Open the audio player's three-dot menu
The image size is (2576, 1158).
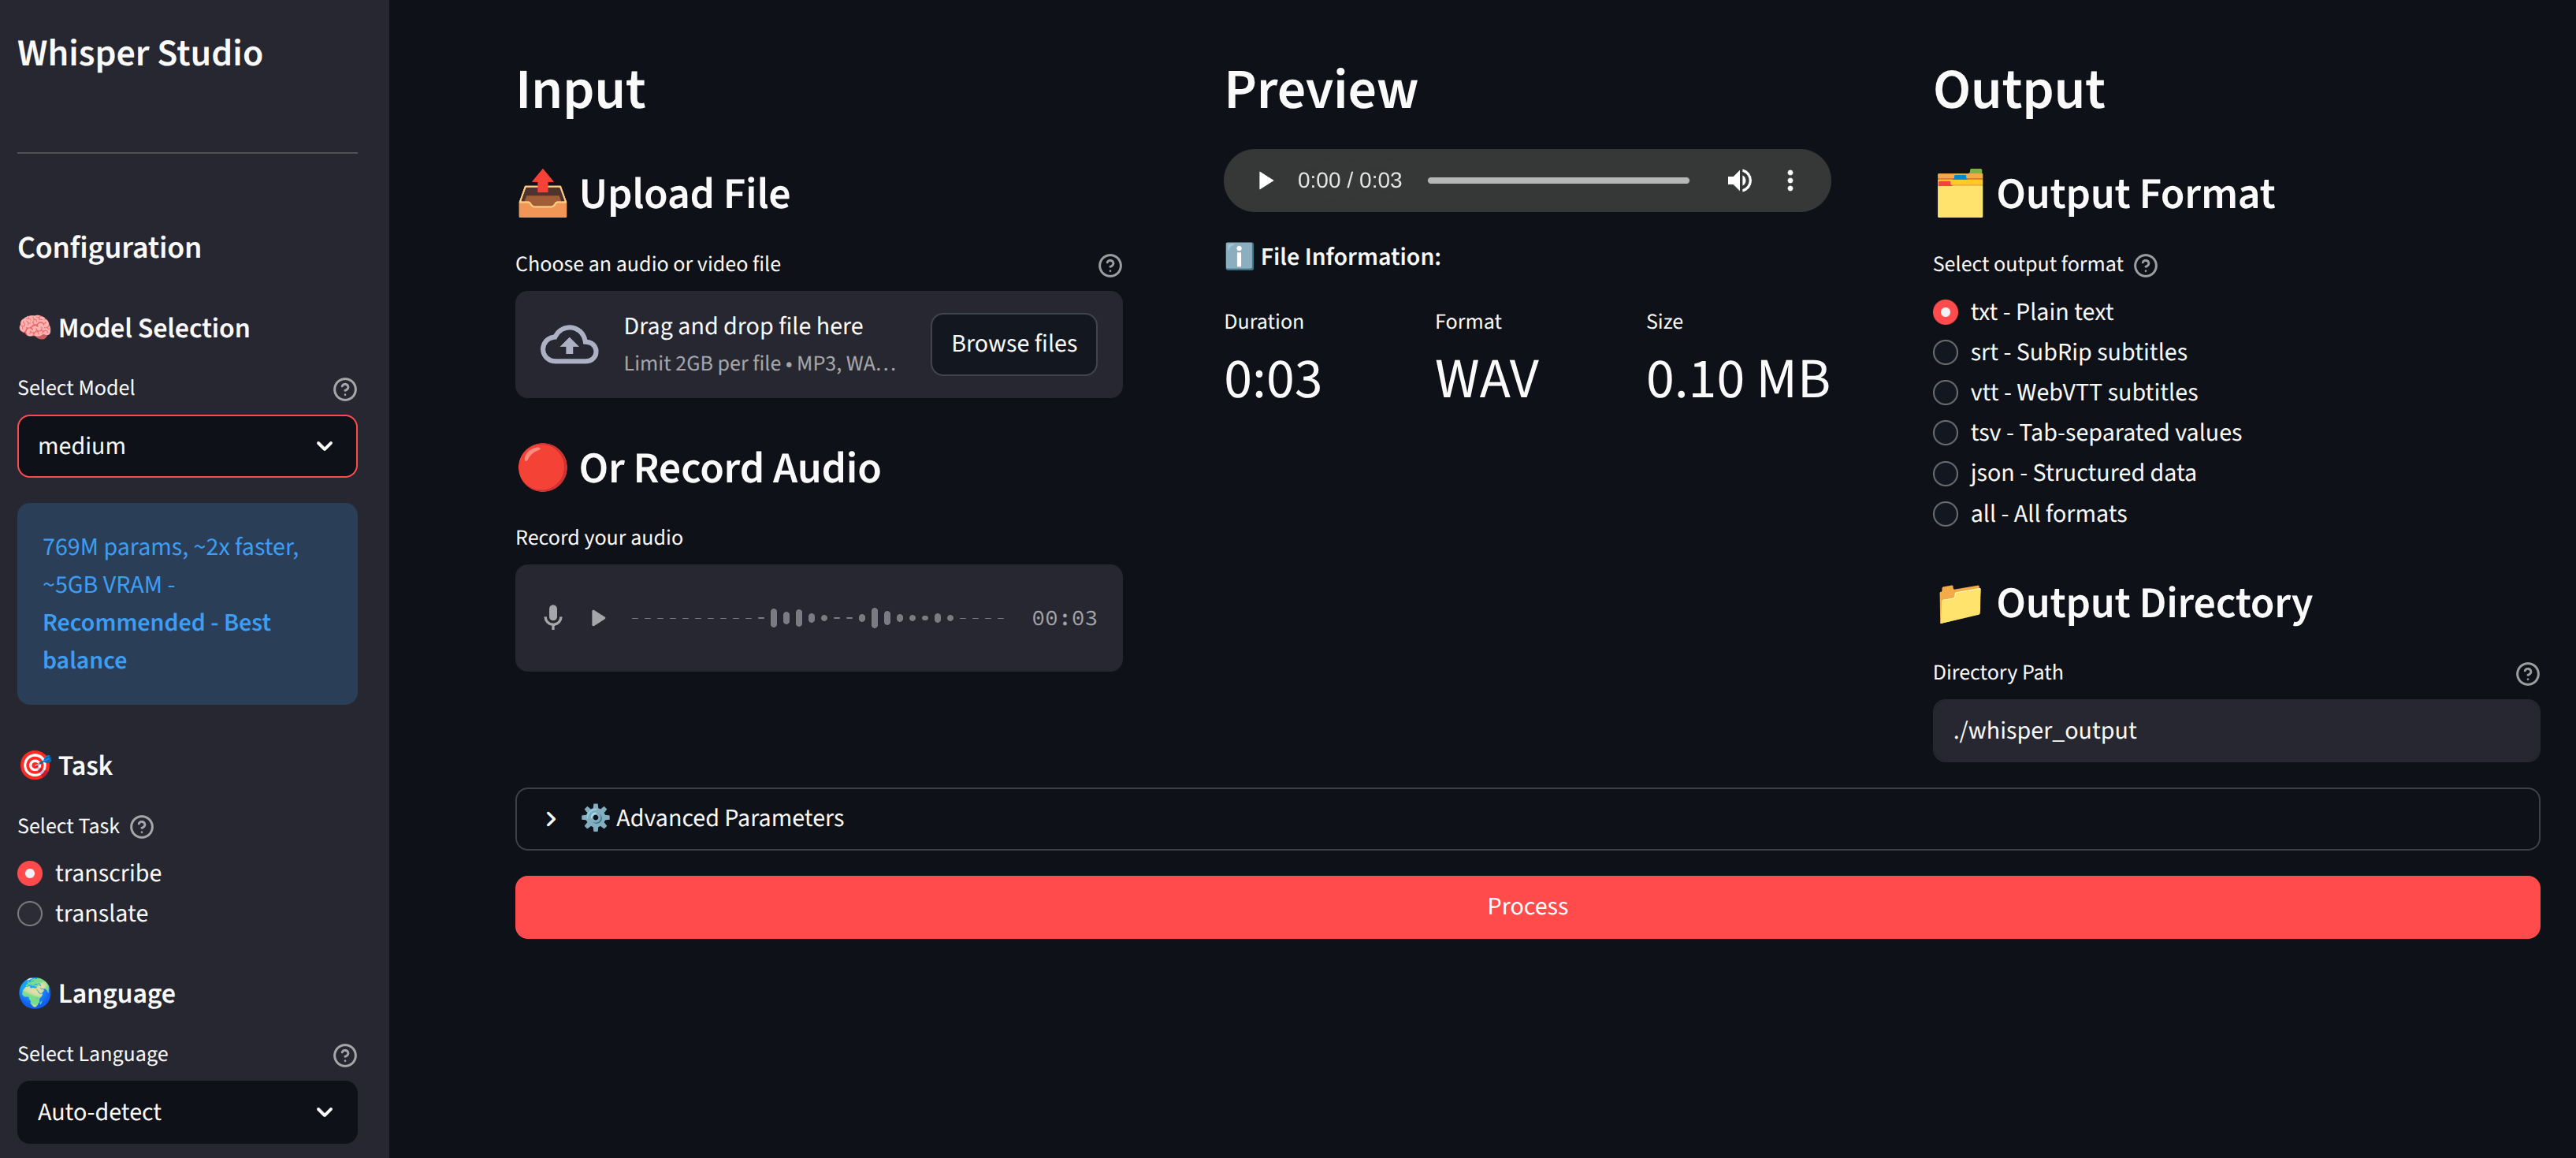click(1790, 181)
